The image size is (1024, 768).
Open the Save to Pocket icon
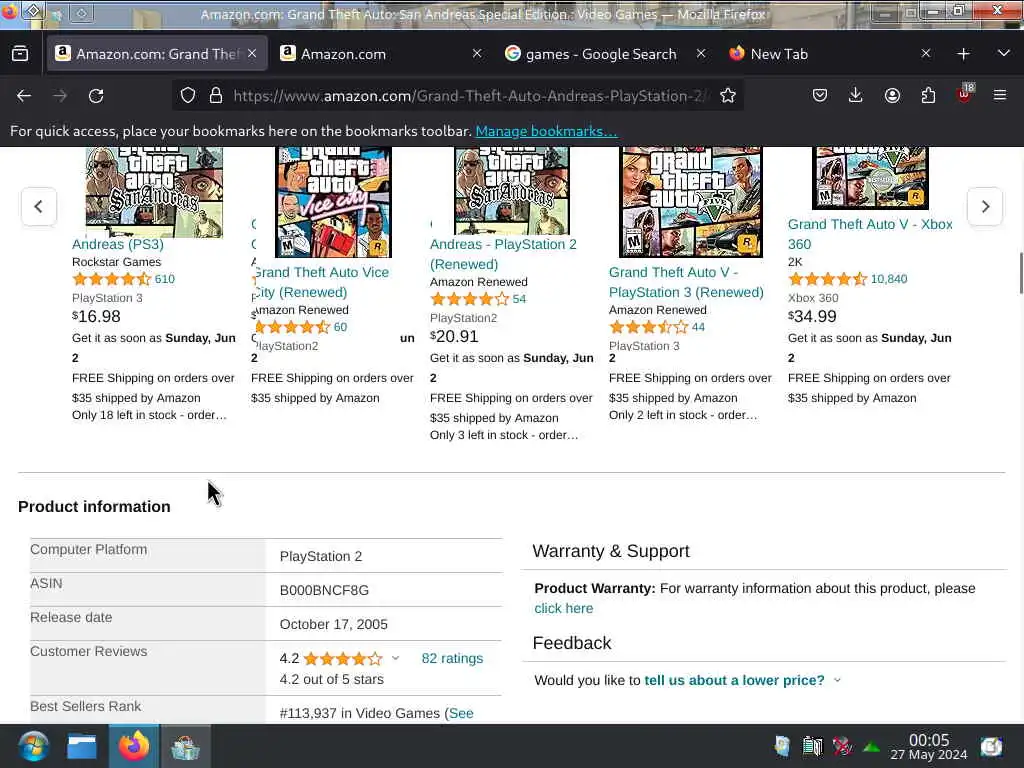pyautogui.click(x=820, y=96)
